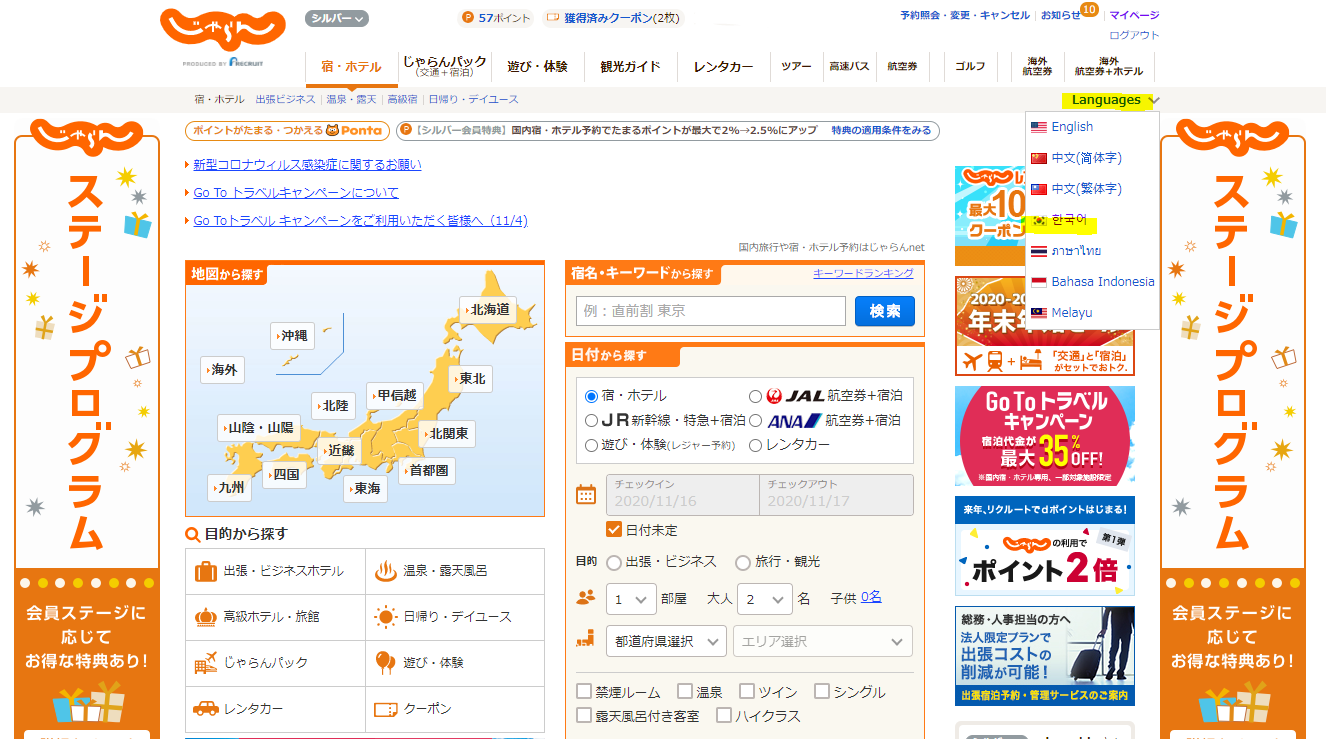This screenshot has height=739, width=1326.
Task: Open the 宿・ホテル main tab
Action: pyautogui.click(x=351, y=67)
